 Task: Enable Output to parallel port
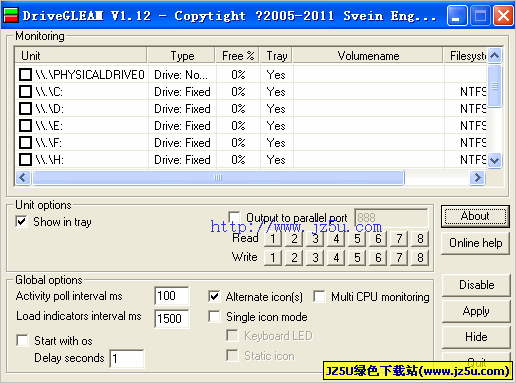pyautogui.click(x=234, y=217)
